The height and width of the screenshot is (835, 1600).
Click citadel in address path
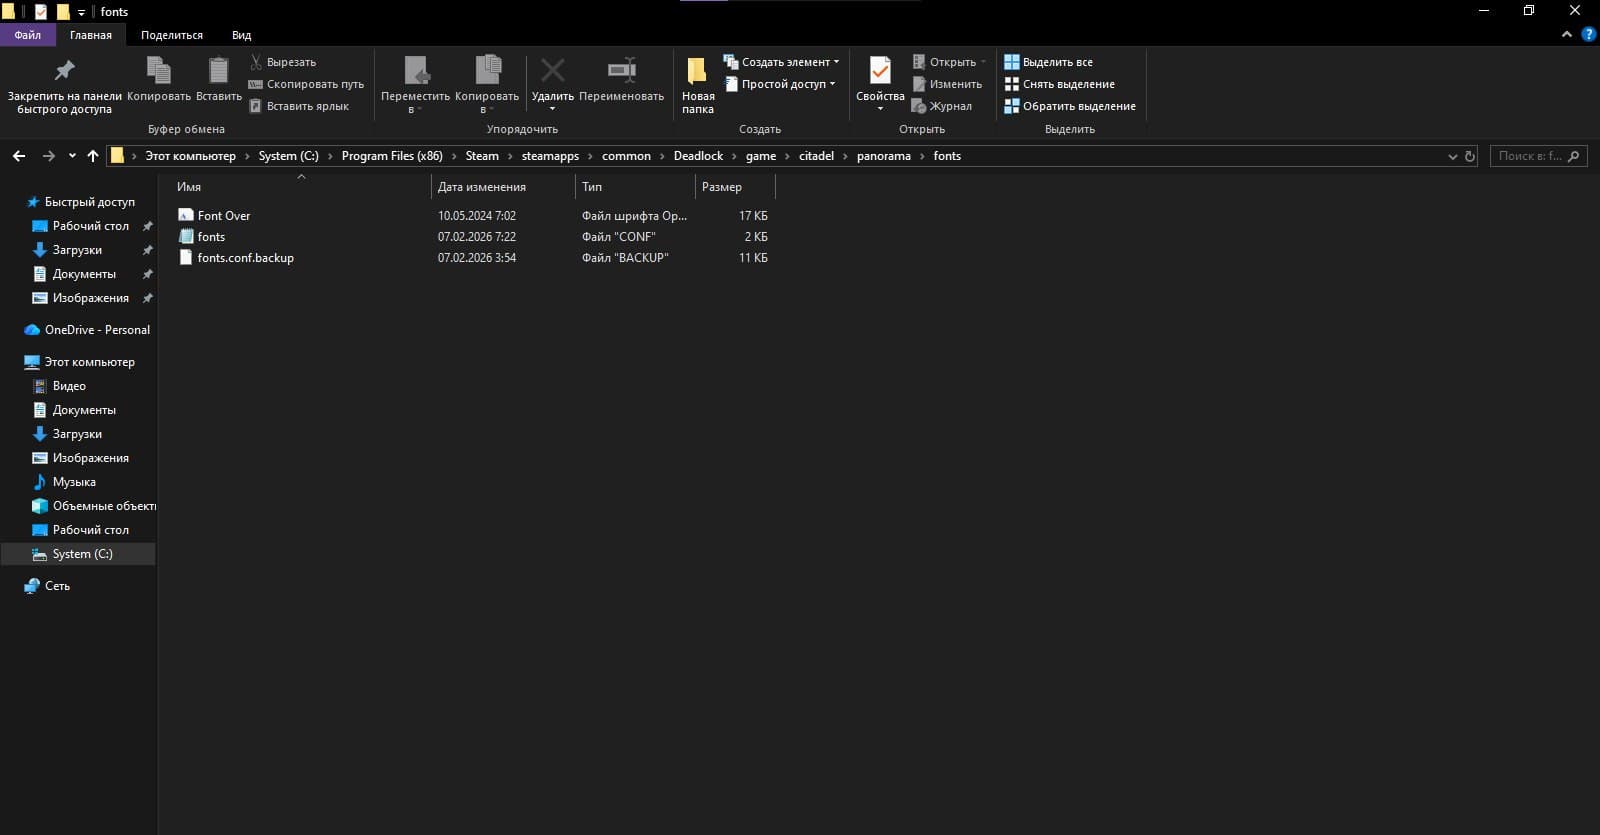816,156
